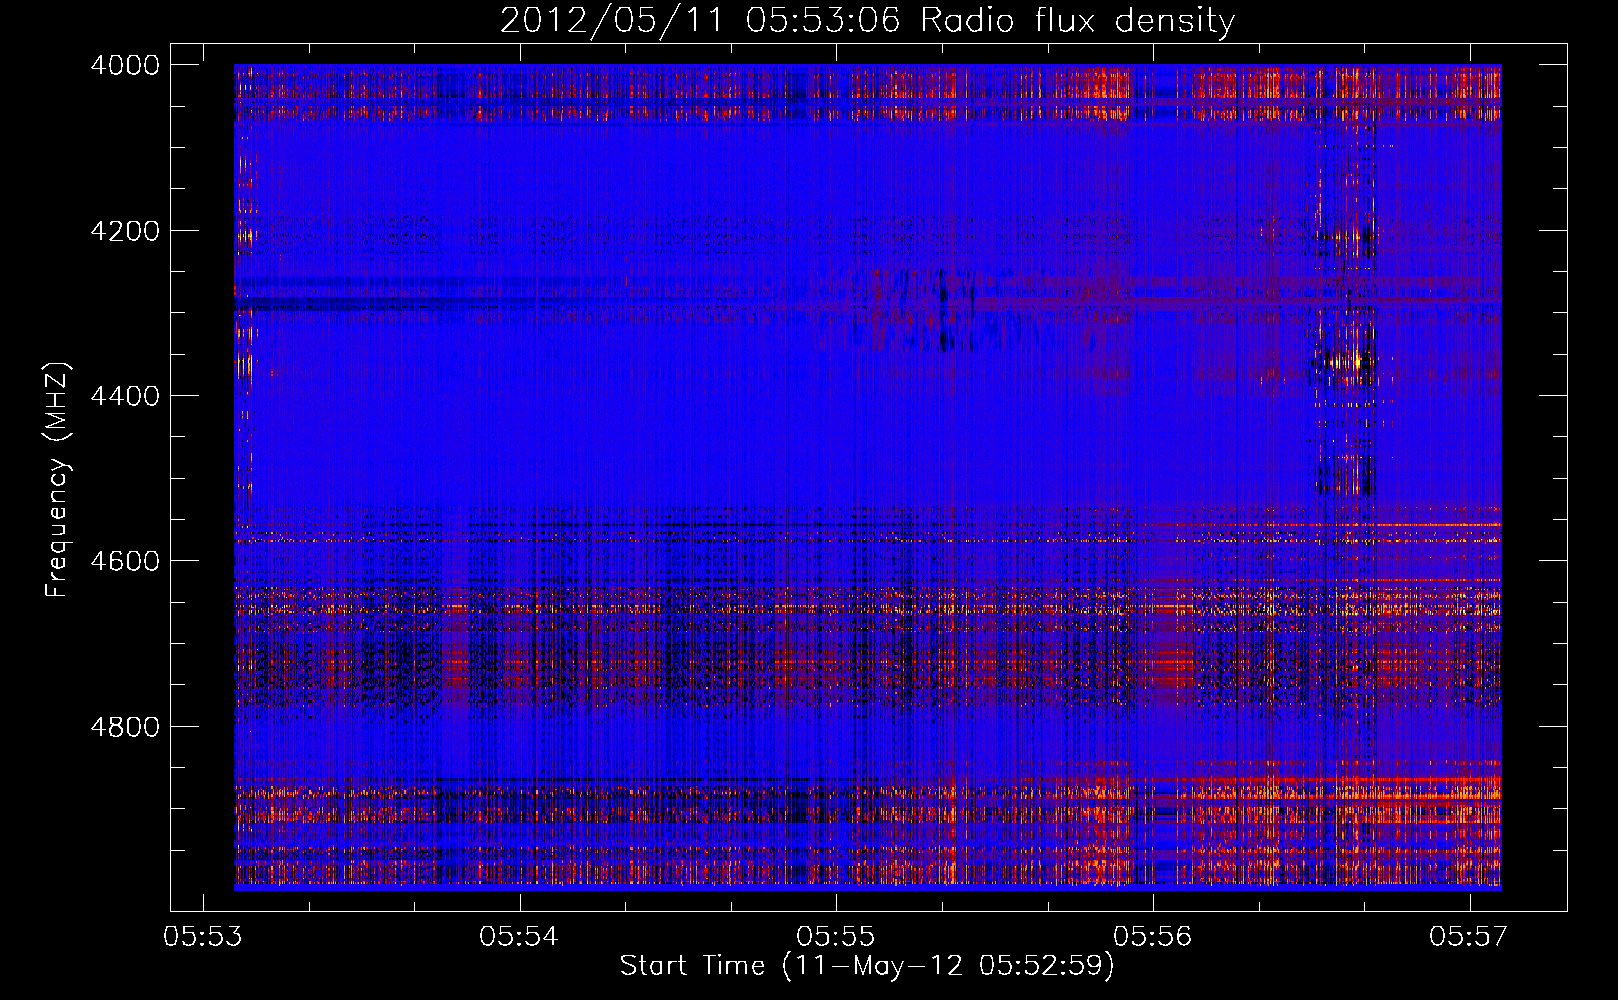Click the 4200 frequency tick label

point(125,231)
